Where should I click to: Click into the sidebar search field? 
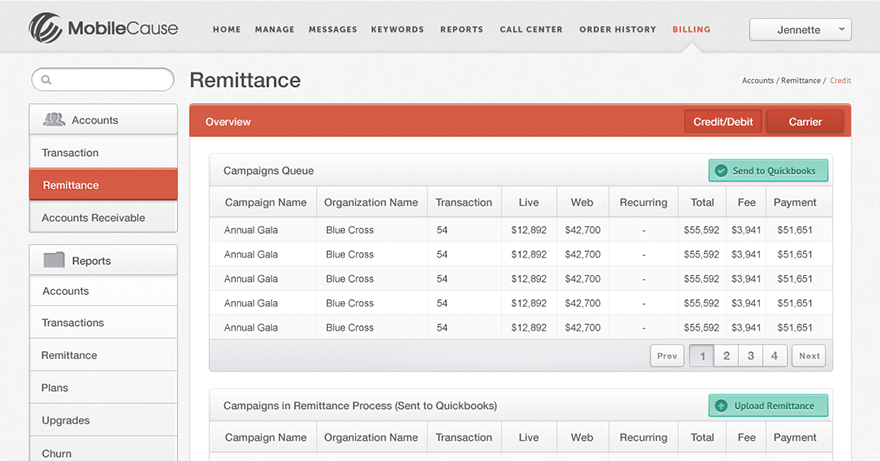[x=110, y=80]
